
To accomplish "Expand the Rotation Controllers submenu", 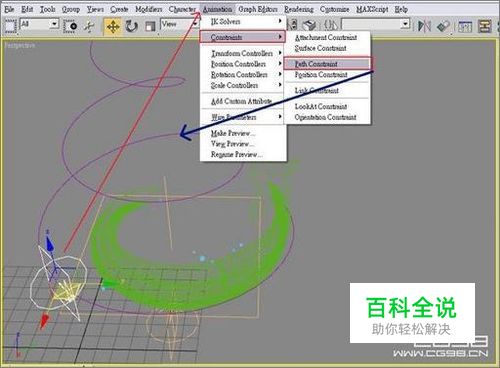I will click(x=243, y=75).
